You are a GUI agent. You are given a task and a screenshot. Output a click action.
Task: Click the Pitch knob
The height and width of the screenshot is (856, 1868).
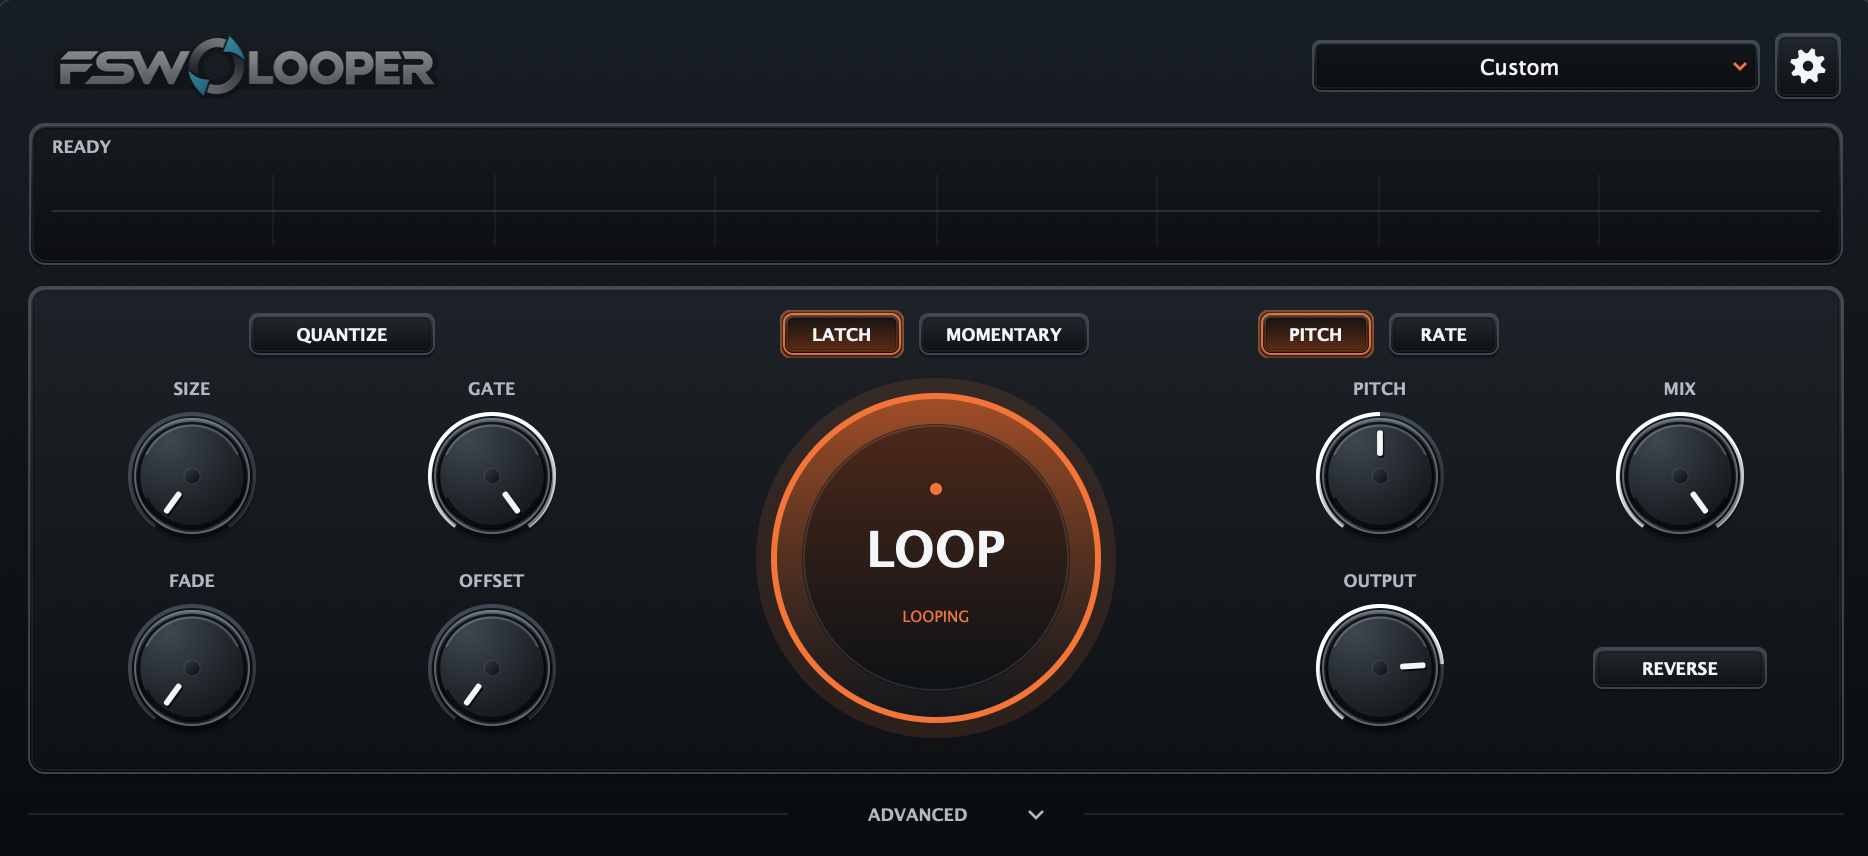(x=1380, y=475)
